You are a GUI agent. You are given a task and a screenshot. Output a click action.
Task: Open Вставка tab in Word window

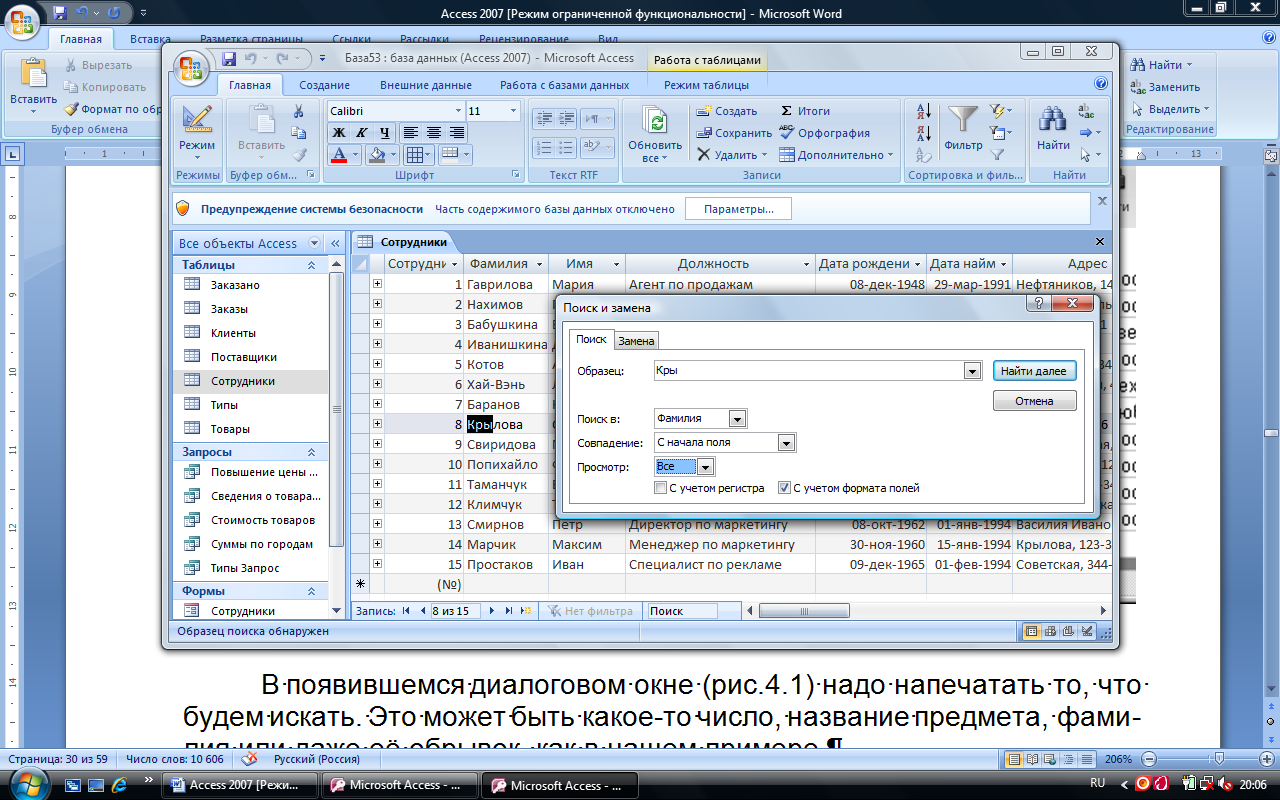point(150,39)
